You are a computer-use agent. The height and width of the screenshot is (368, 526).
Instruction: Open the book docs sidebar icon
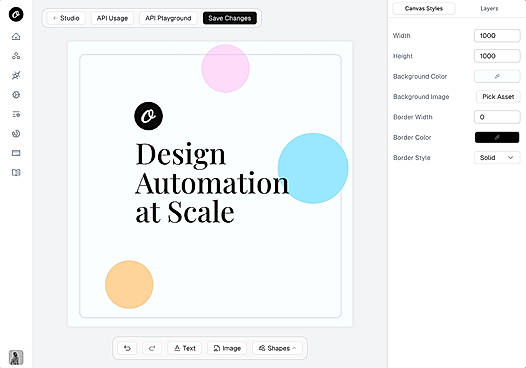click(x=16, y=172)
